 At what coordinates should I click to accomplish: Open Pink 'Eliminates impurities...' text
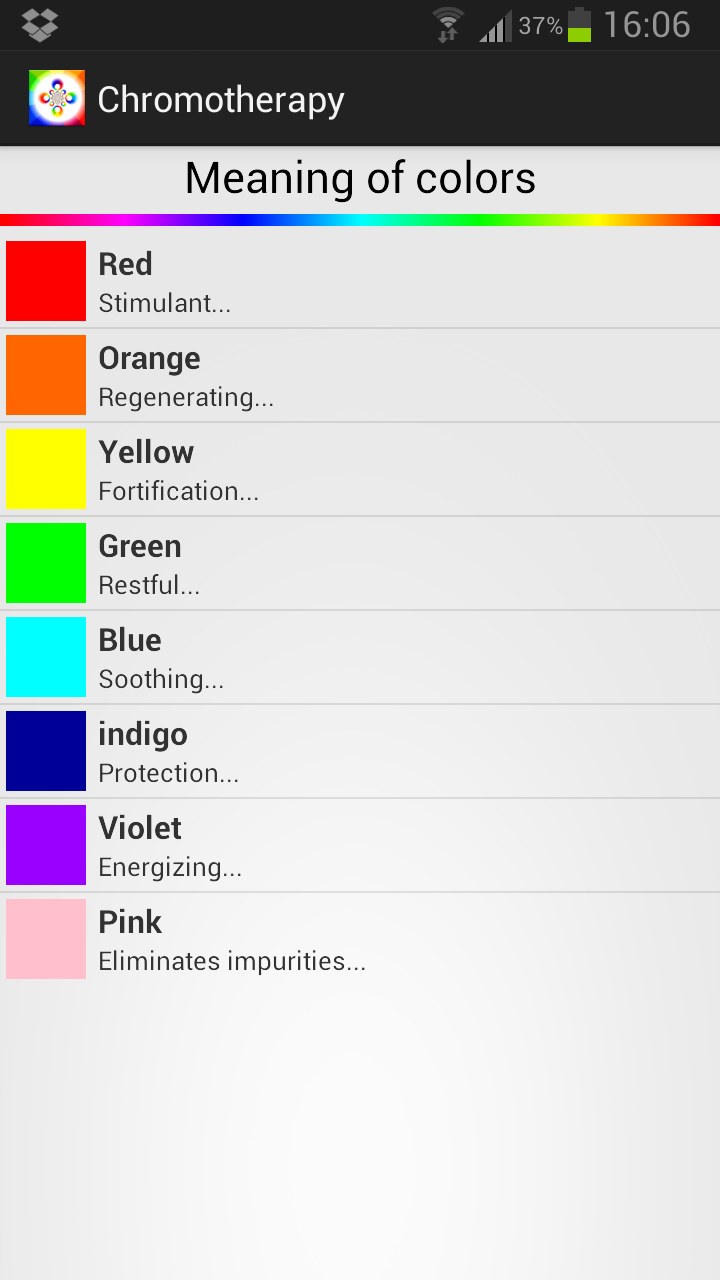pyautogui.click(x=232, y=961)
